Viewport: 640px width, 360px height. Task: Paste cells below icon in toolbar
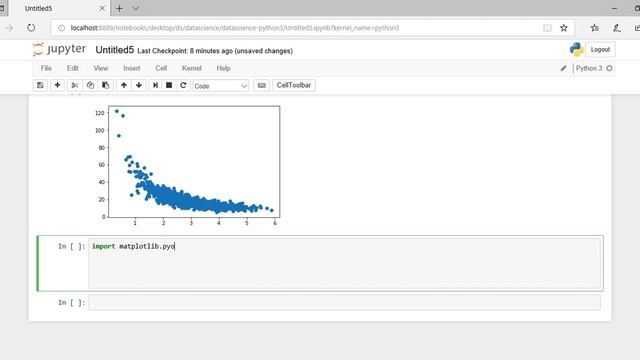(x=105, y=85)
